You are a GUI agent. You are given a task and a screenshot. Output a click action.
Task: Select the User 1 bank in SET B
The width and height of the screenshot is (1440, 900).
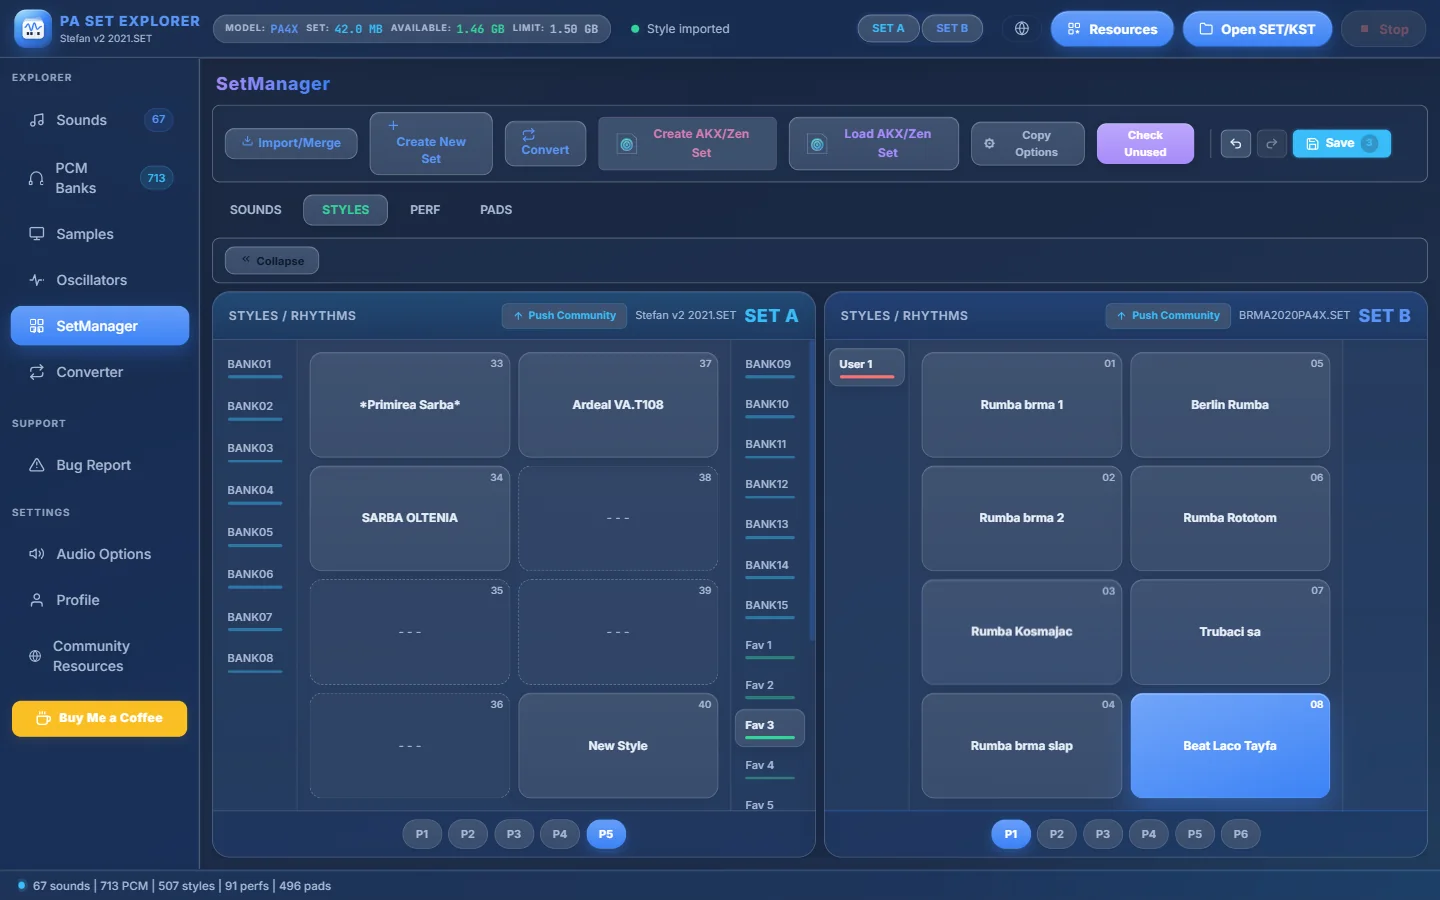867,367
